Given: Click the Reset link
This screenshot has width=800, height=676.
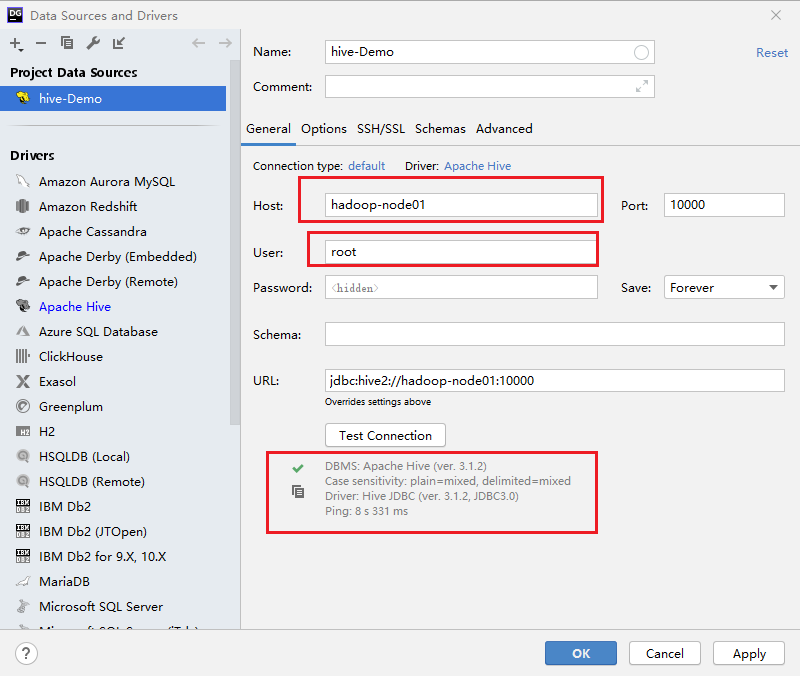Looking at the screenshot, I should 771,53.
